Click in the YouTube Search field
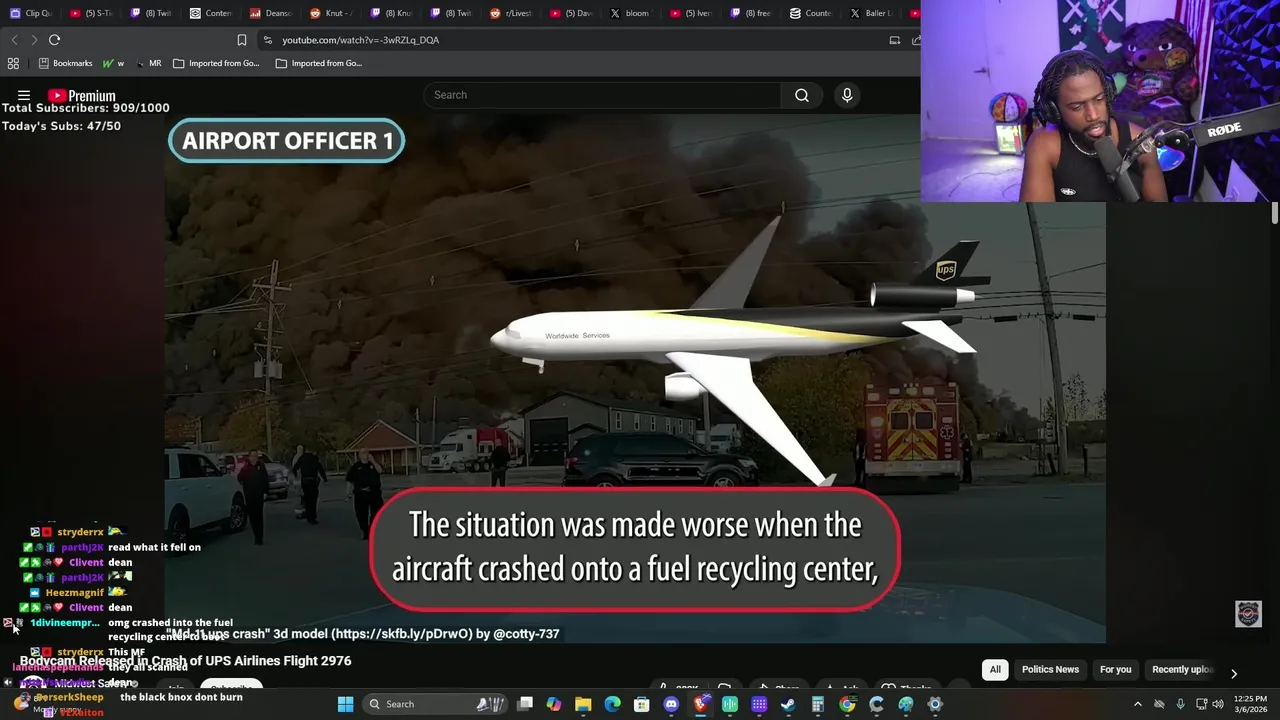This screenshot has height=720, width=1280. click(602, 95)
